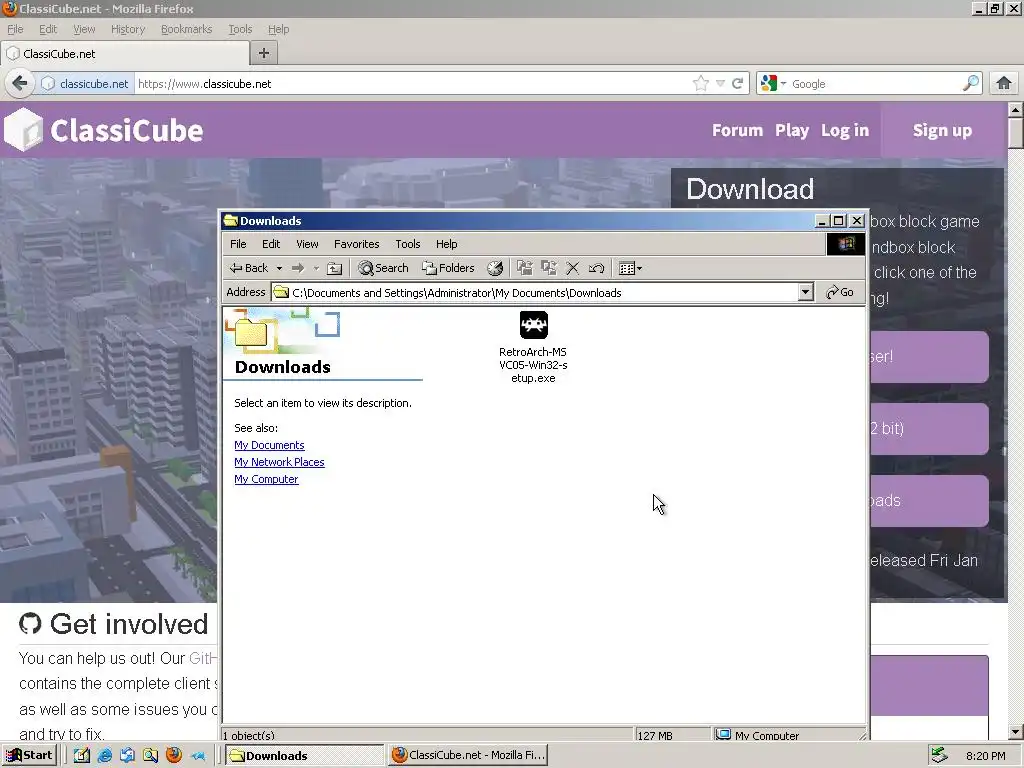Click the Start button
The height and width of the screenshot is (768, 1024).
pos(29,756)
